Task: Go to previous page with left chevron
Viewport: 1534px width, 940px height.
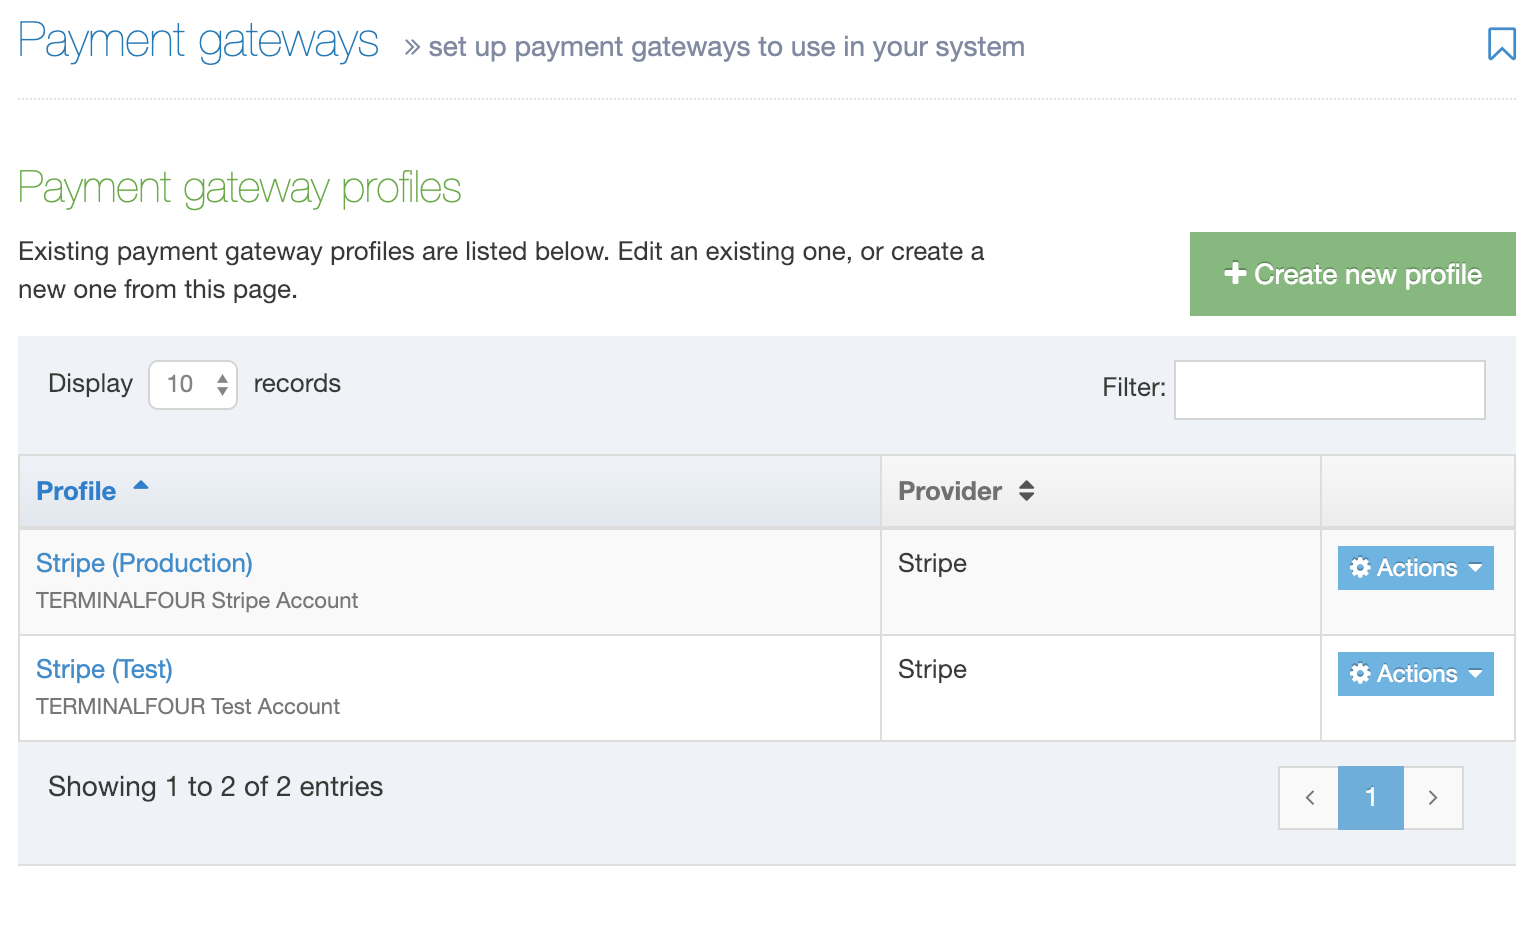Action: pyautogui.click(x=1309, y=798)
